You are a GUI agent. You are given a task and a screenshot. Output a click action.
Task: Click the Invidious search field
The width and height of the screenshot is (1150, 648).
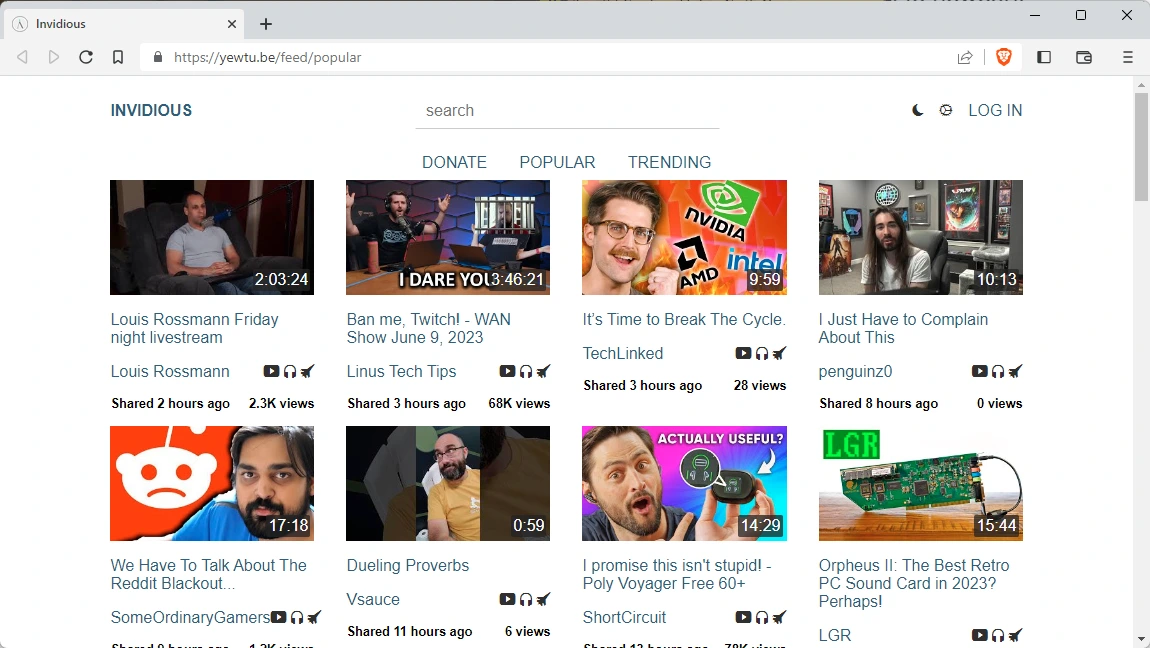567,111
